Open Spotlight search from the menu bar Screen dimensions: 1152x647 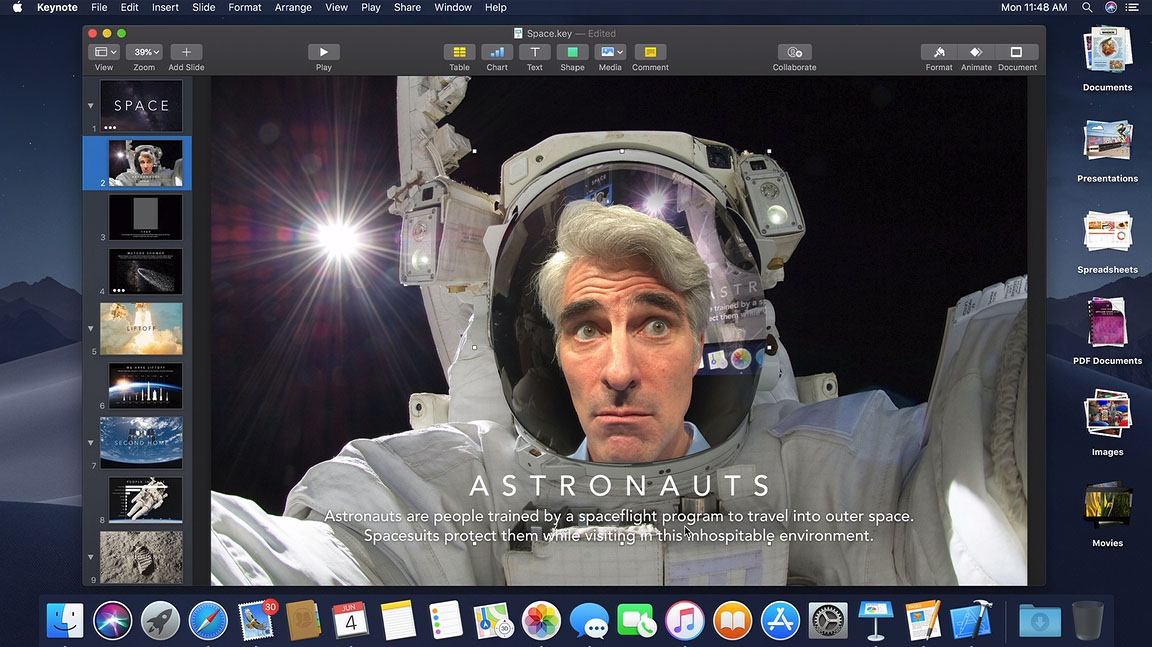pyautogui.click(x=1086, y=7)
